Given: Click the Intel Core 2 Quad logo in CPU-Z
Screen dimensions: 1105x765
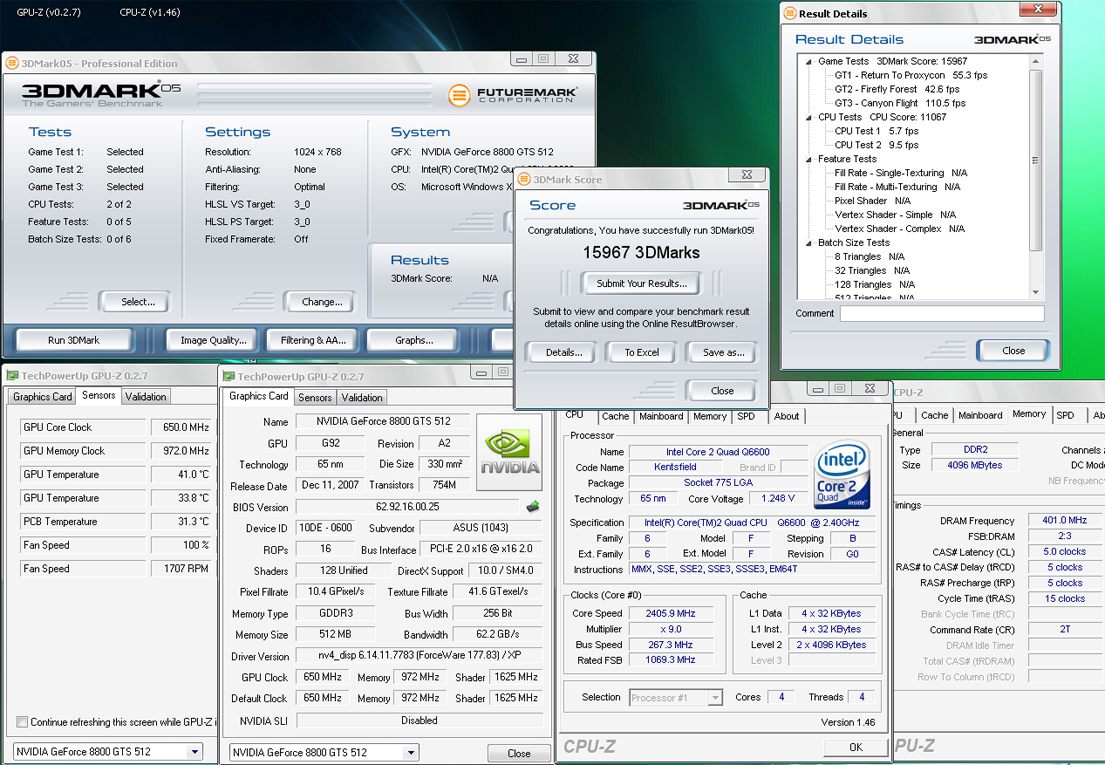Looking at the screenshot, I should pyautogui.click(x=841, y=475).
